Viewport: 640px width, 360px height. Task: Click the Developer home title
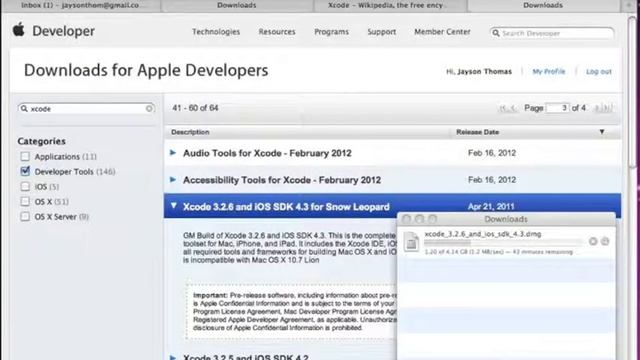63,31
